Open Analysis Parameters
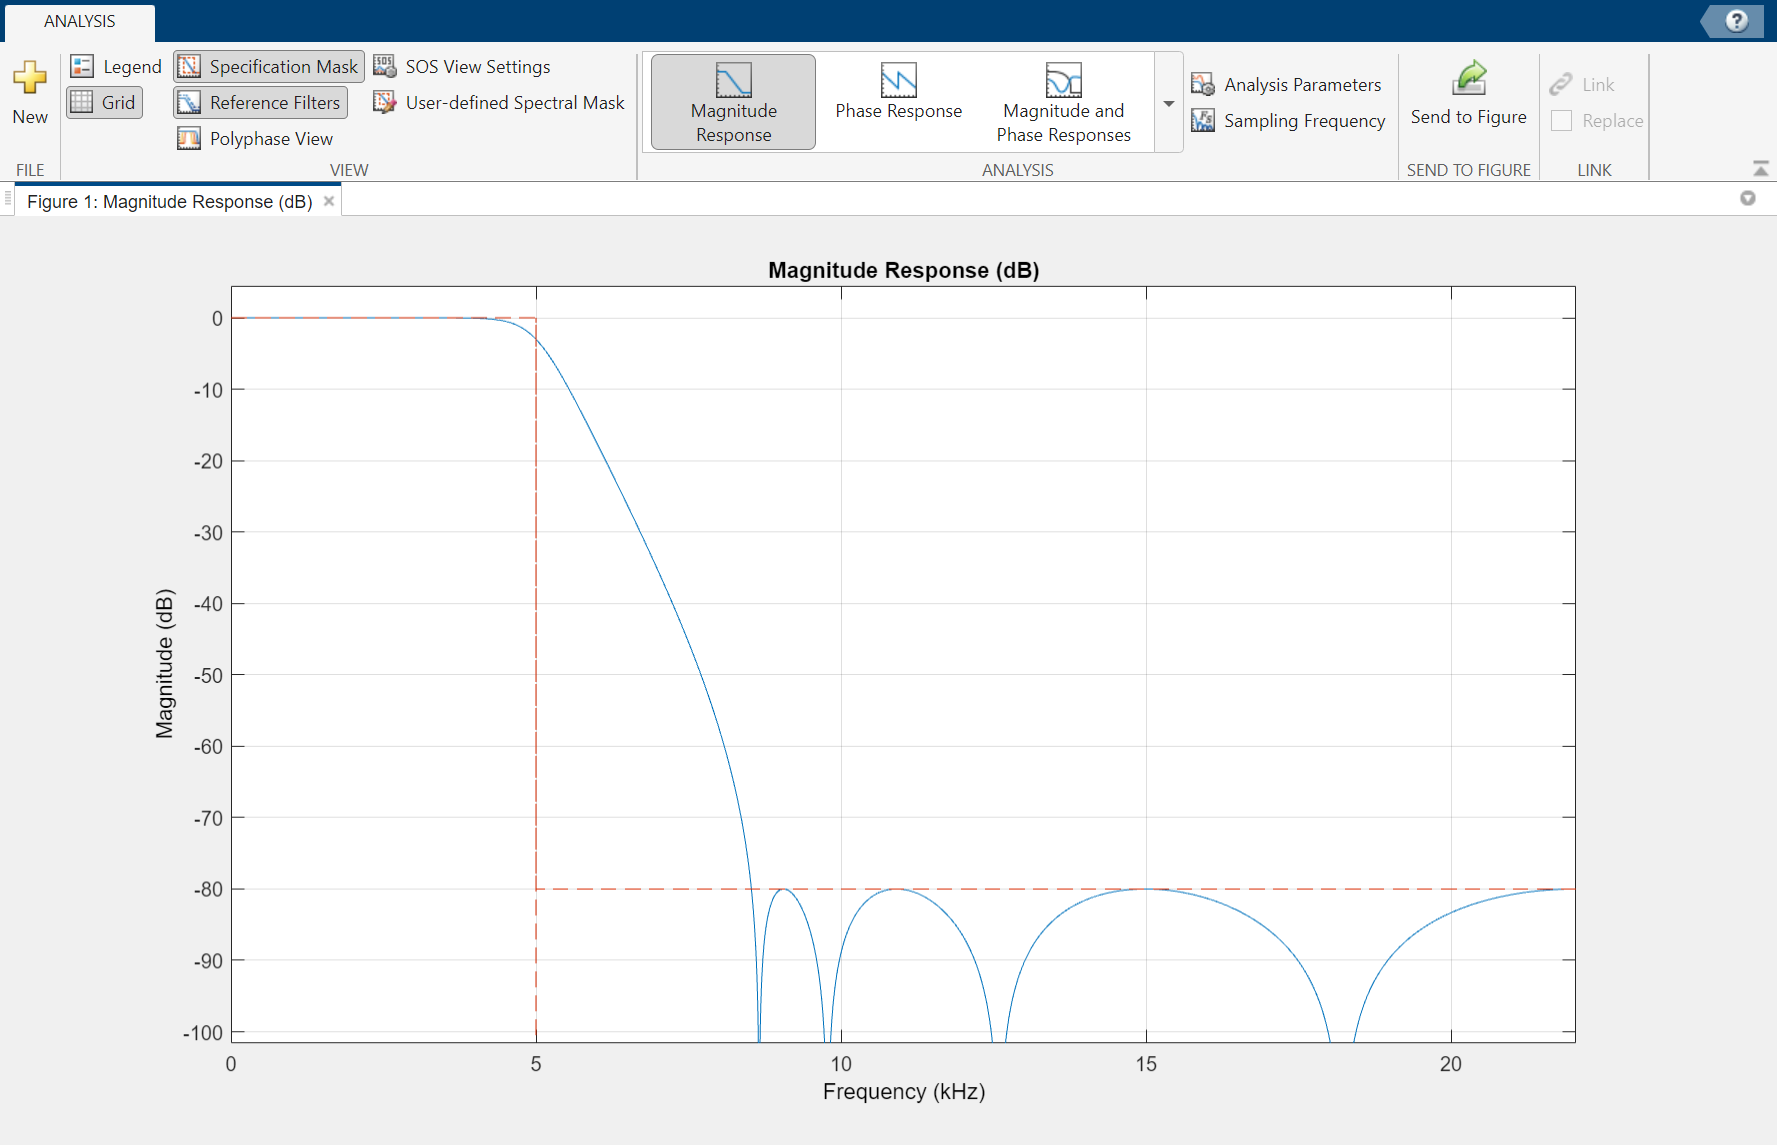 [x=1286, y=85]
